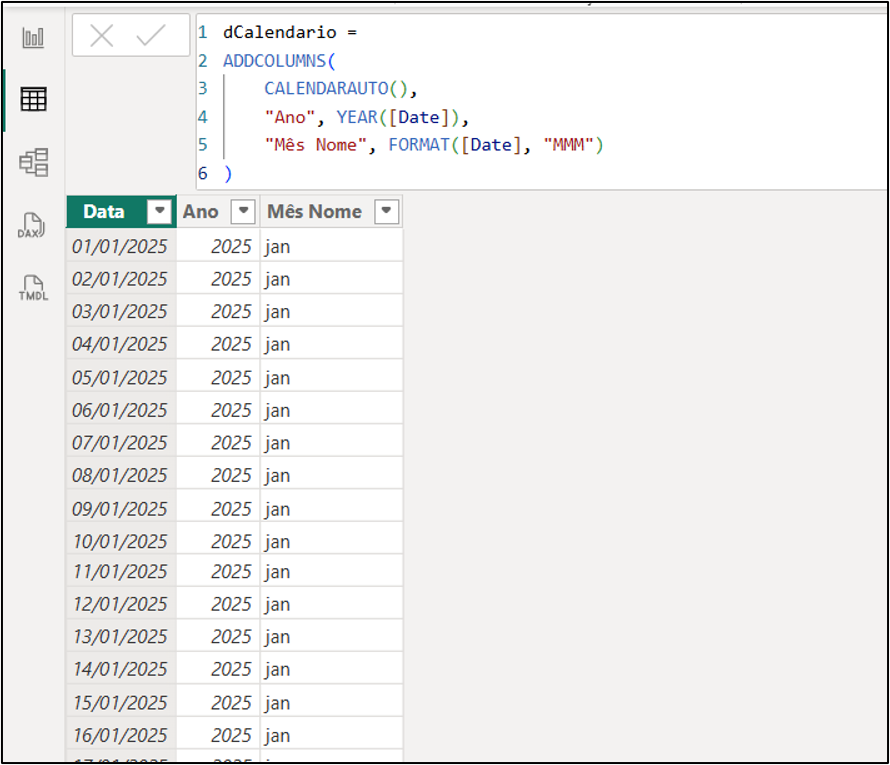
Task: Select date cell 09/01/2025
Action: click(121, 508)
